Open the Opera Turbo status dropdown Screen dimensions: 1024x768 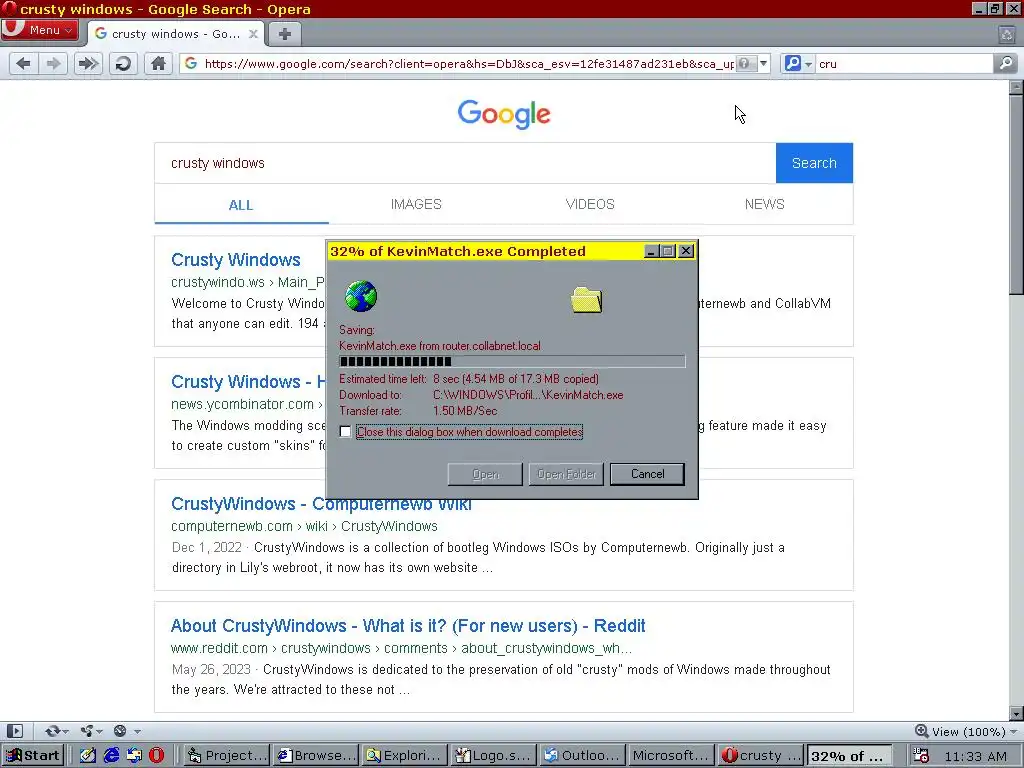[127, 731]
